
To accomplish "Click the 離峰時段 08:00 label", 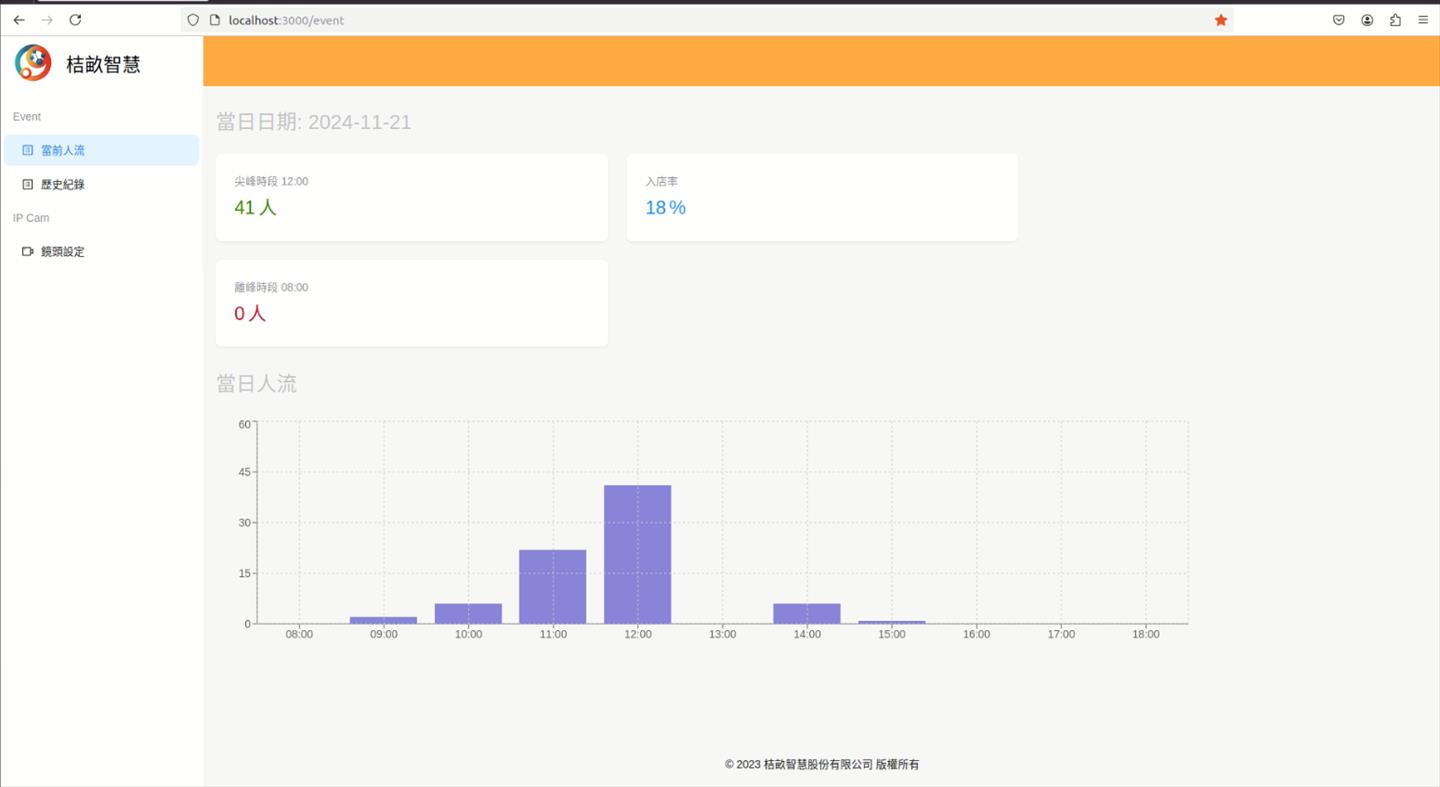I will coord(271,288).
